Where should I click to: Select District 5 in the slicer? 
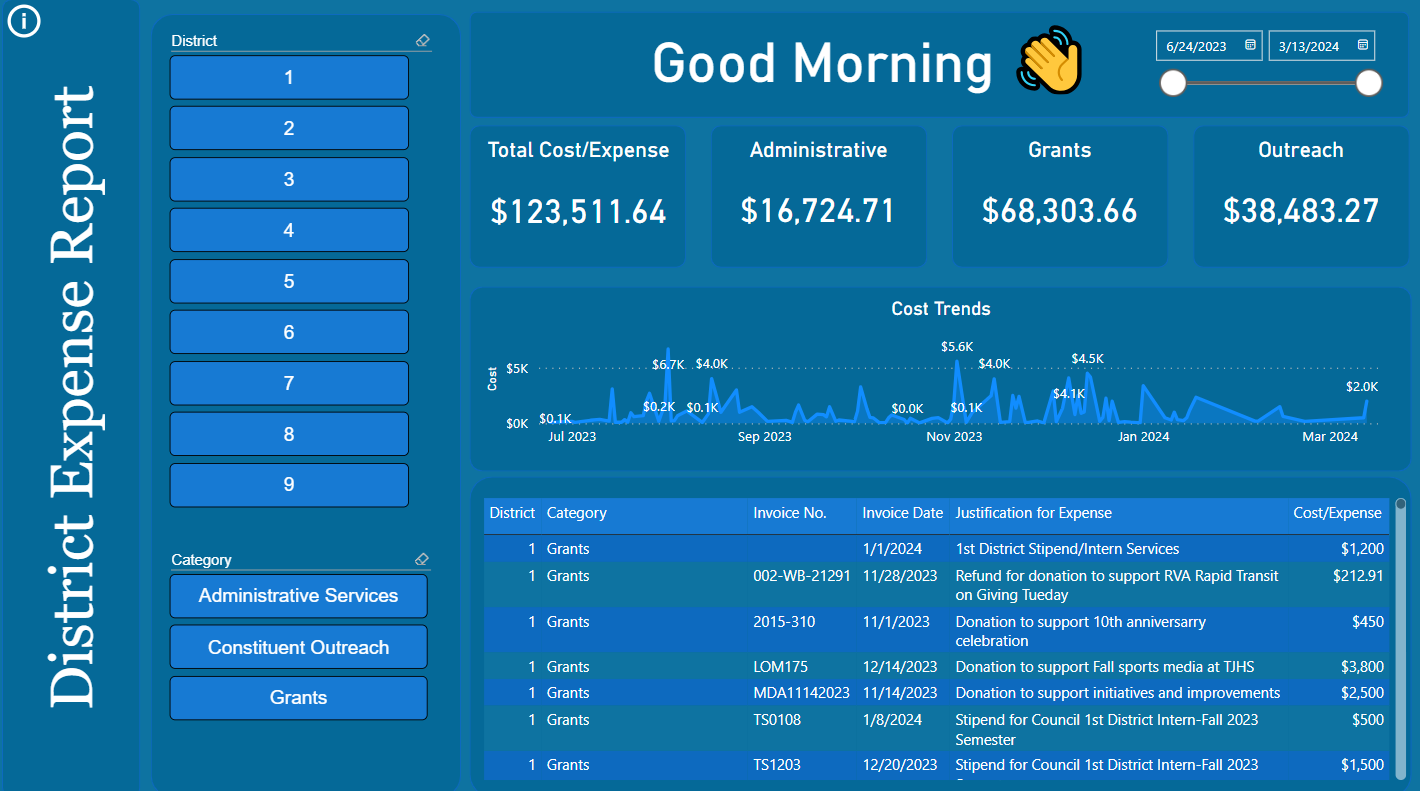click(289, 281)
